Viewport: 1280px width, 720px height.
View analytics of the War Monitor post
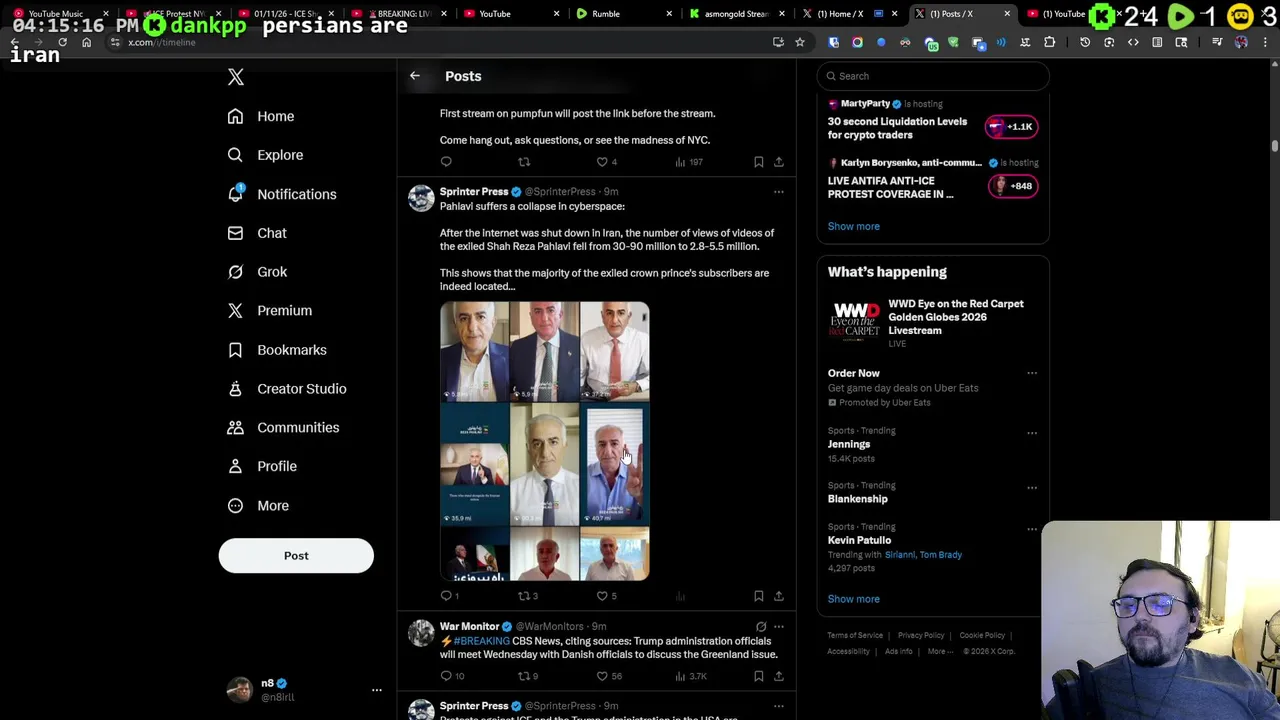tap(691, 676)
